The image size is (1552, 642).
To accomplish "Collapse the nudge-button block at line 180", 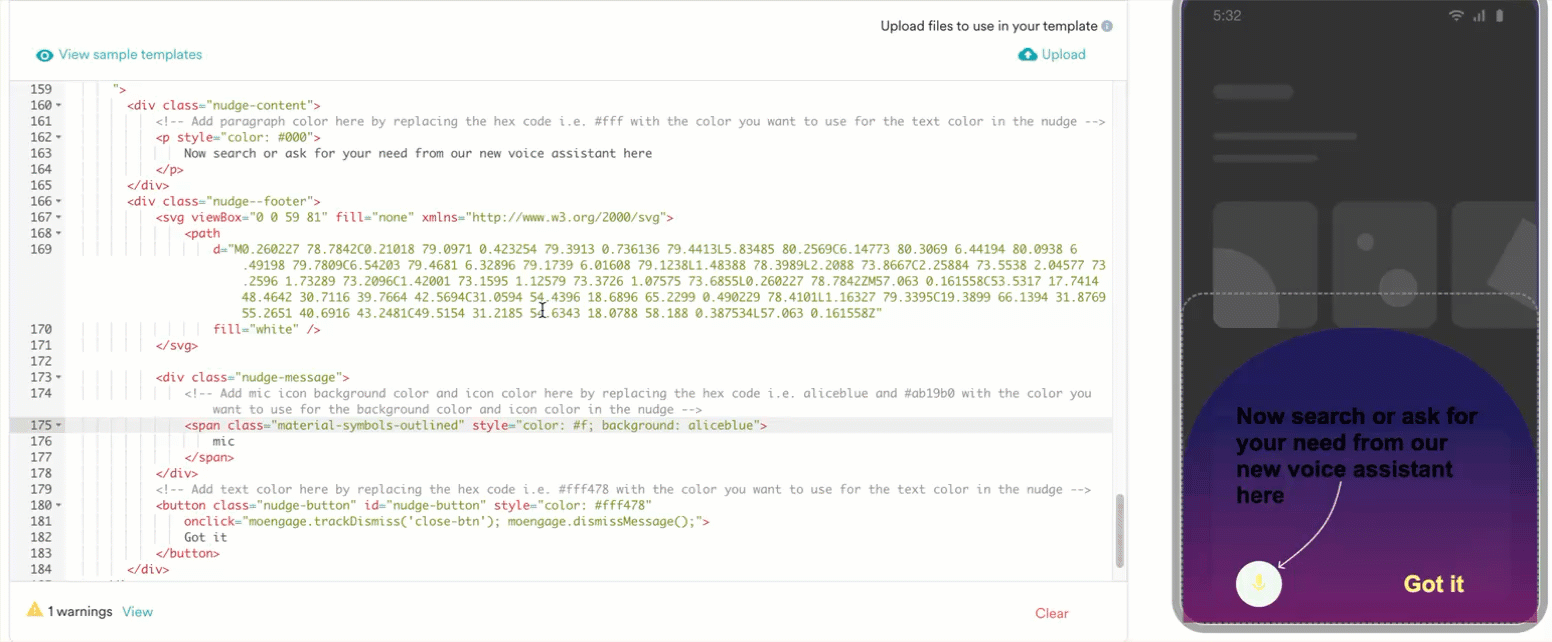I will pos(58,505).
